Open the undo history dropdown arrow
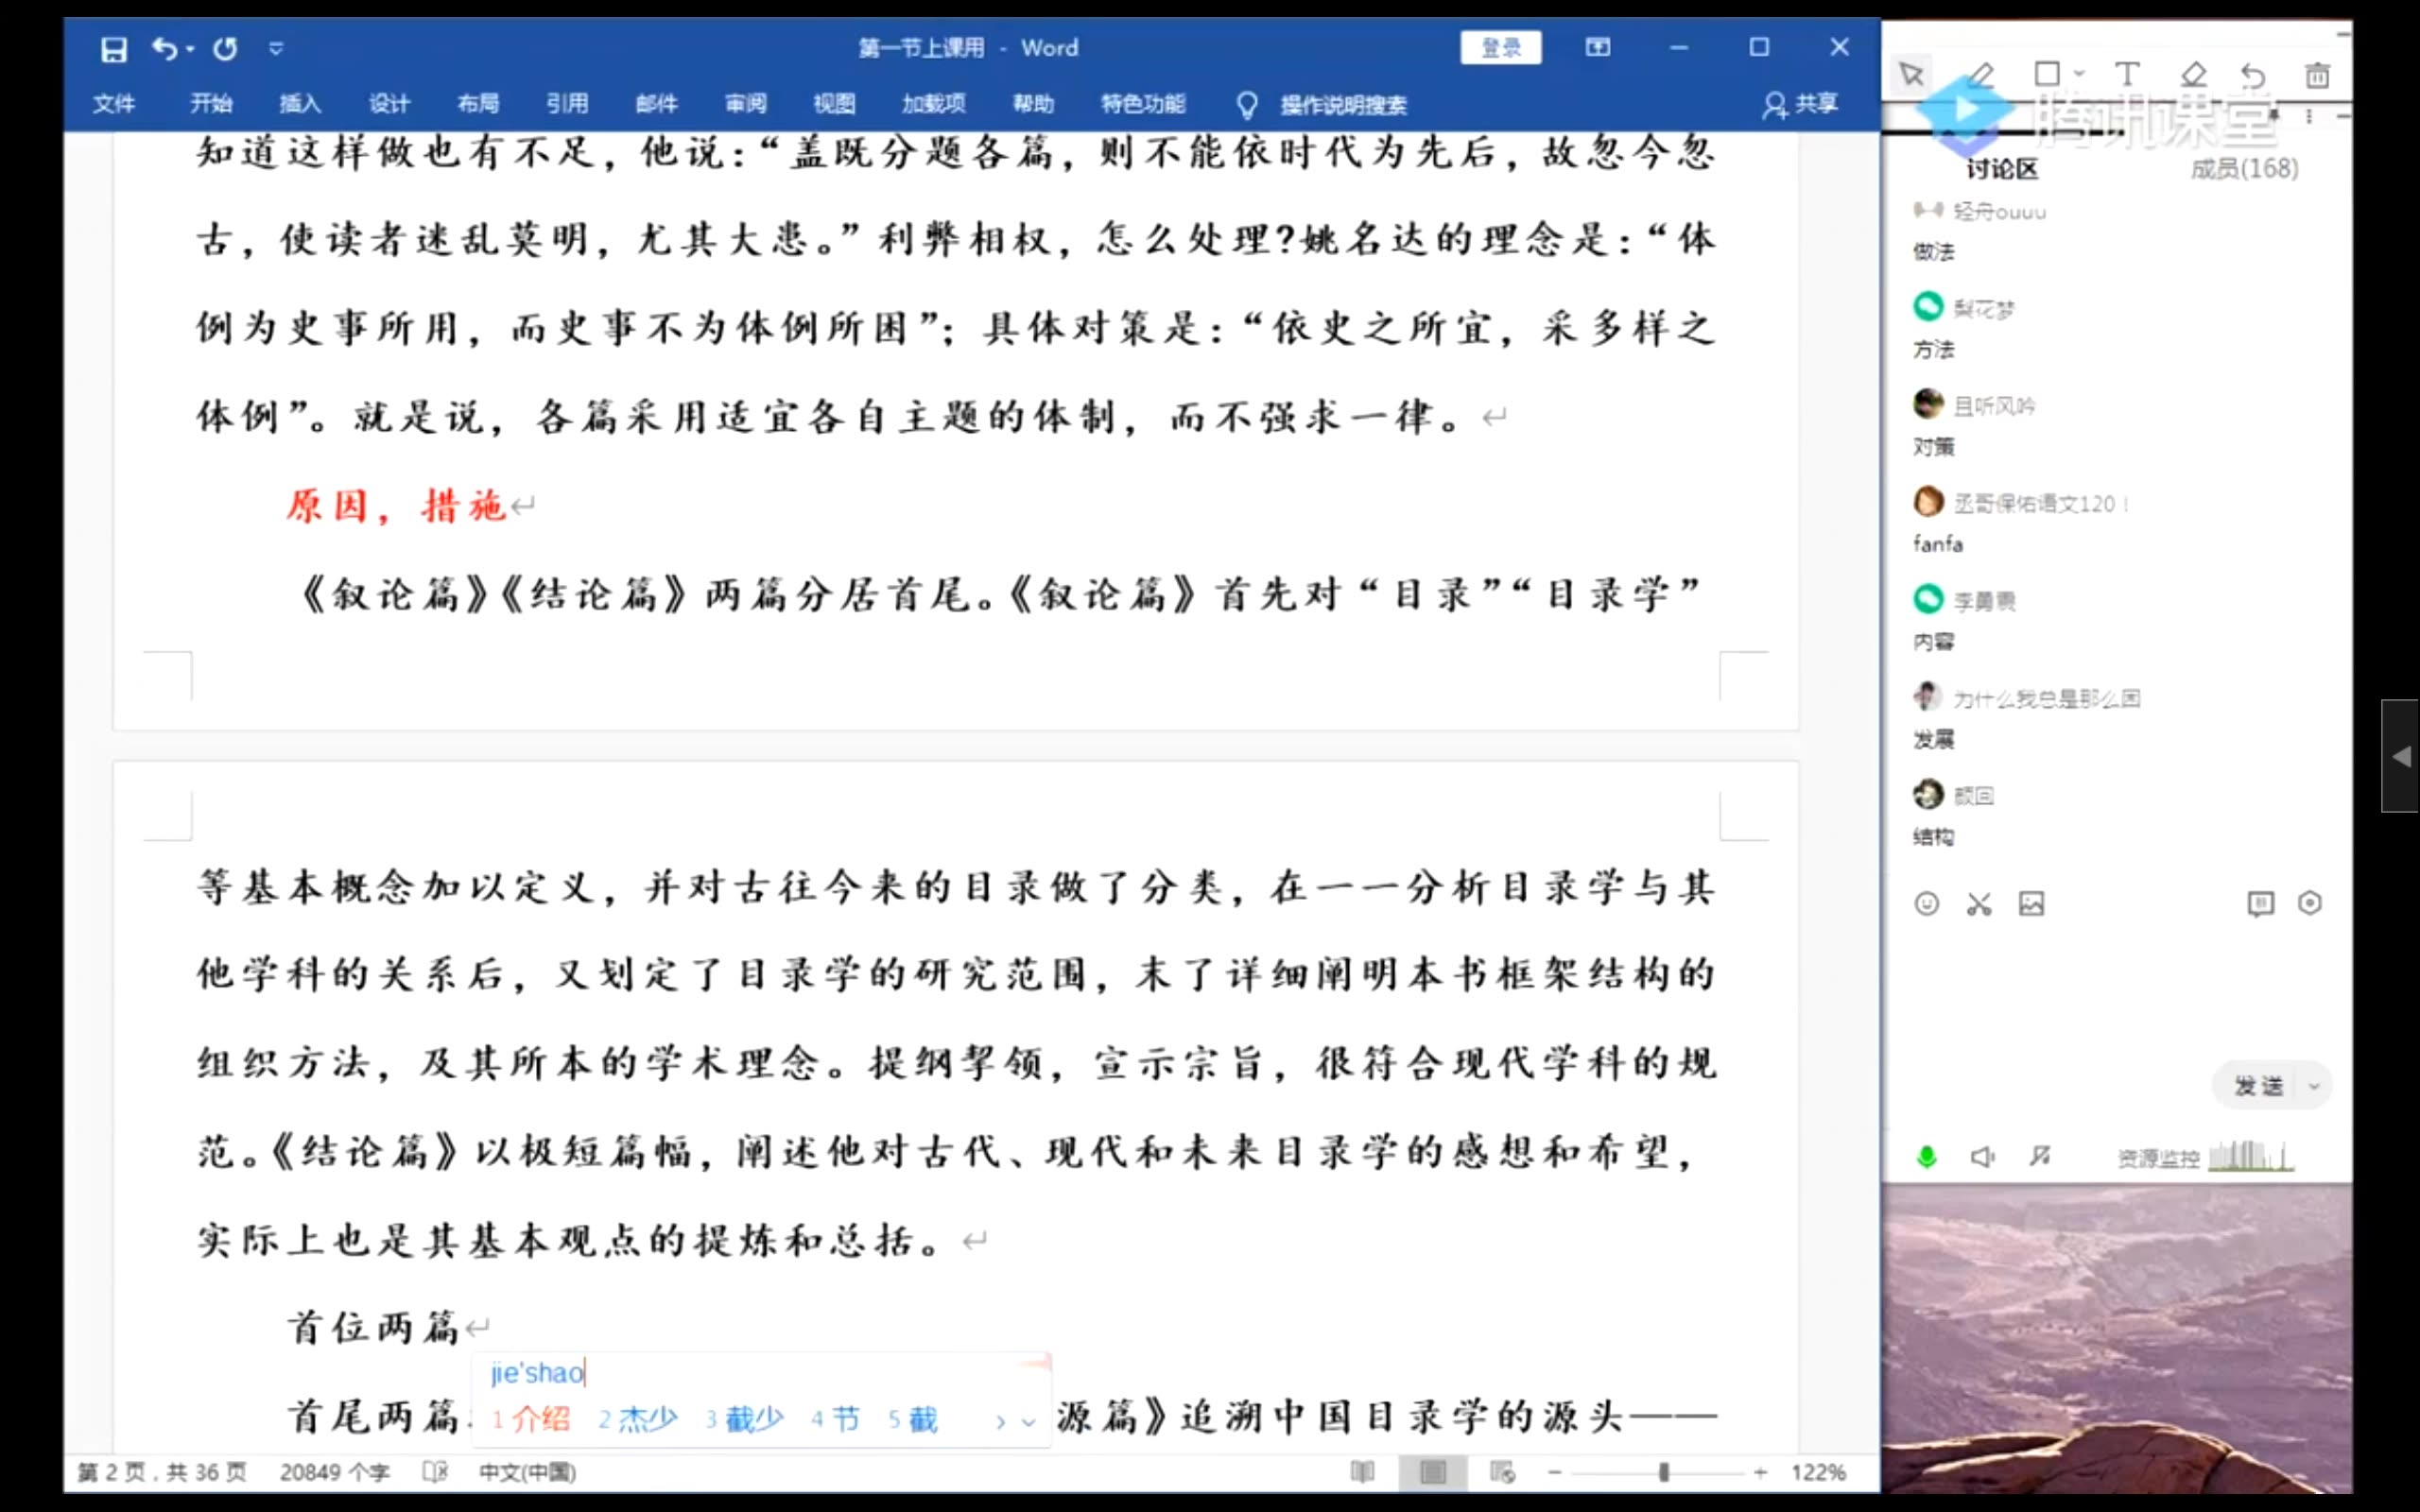Viewport: 2420px width, 1512px height. tap(189, 48)
